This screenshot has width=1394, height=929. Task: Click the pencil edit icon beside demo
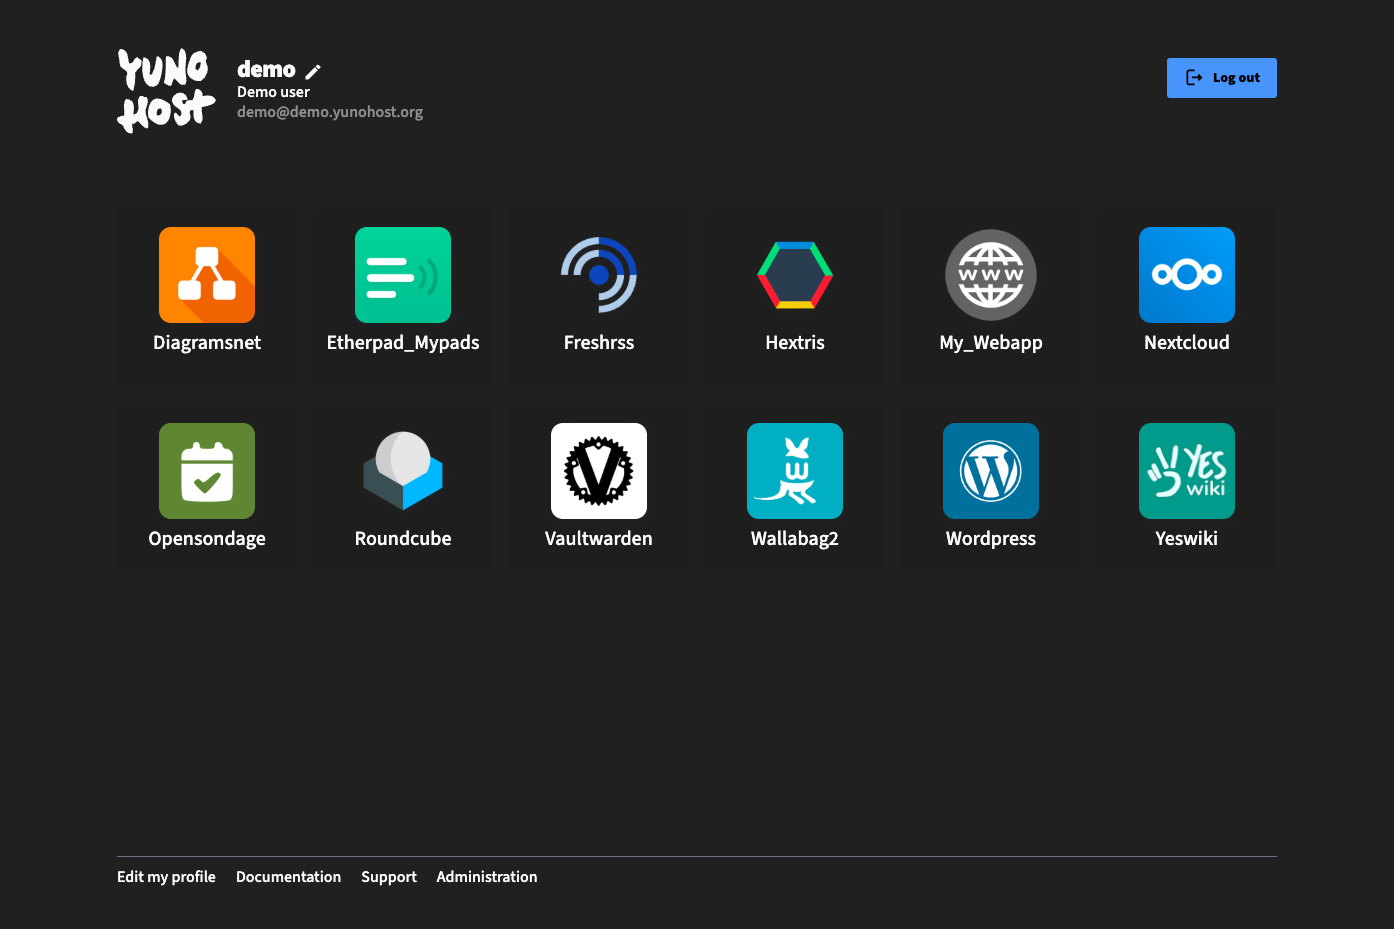(313, 71)
